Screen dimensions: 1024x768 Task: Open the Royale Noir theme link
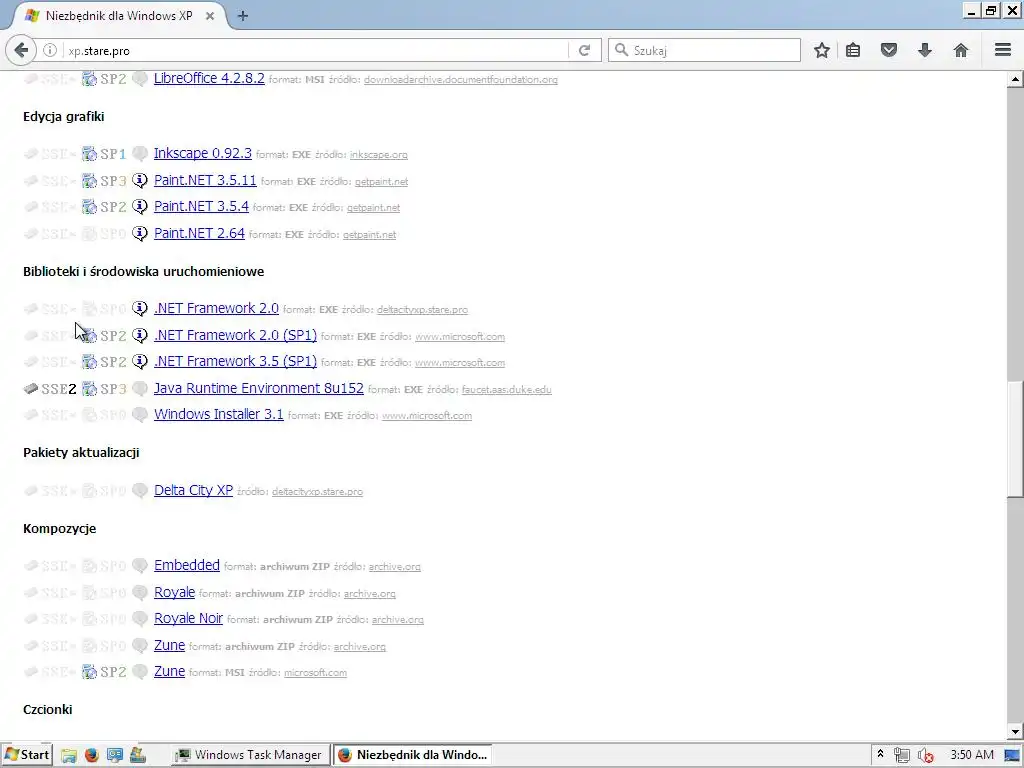(188, 618)
